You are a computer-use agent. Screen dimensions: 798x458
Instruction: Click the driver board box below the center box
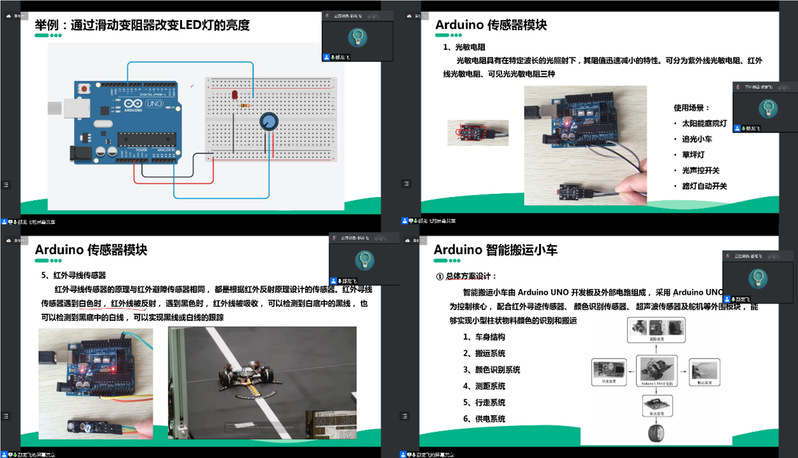click(657, 406)
